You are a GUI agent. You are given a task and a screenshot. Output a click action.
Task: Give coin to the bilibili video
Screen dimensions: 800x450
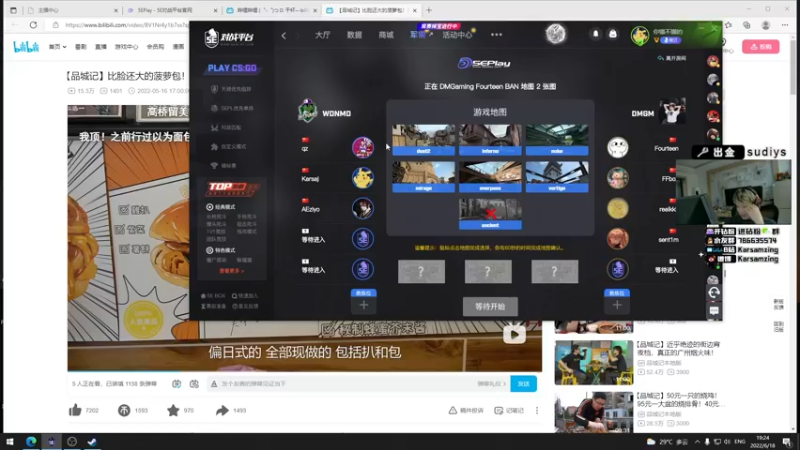point(124,410)
